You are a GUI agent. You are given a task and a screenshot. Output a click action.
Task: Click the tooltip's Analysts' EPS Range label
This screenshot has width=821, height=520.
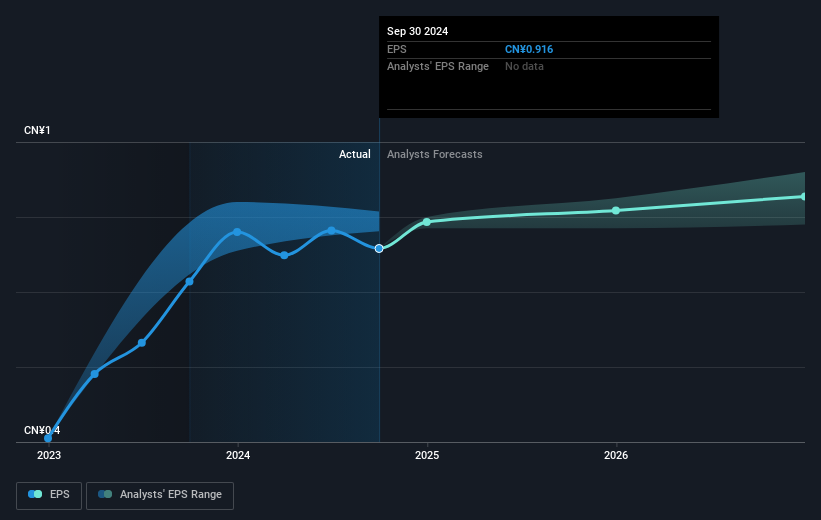click(438, 67)
